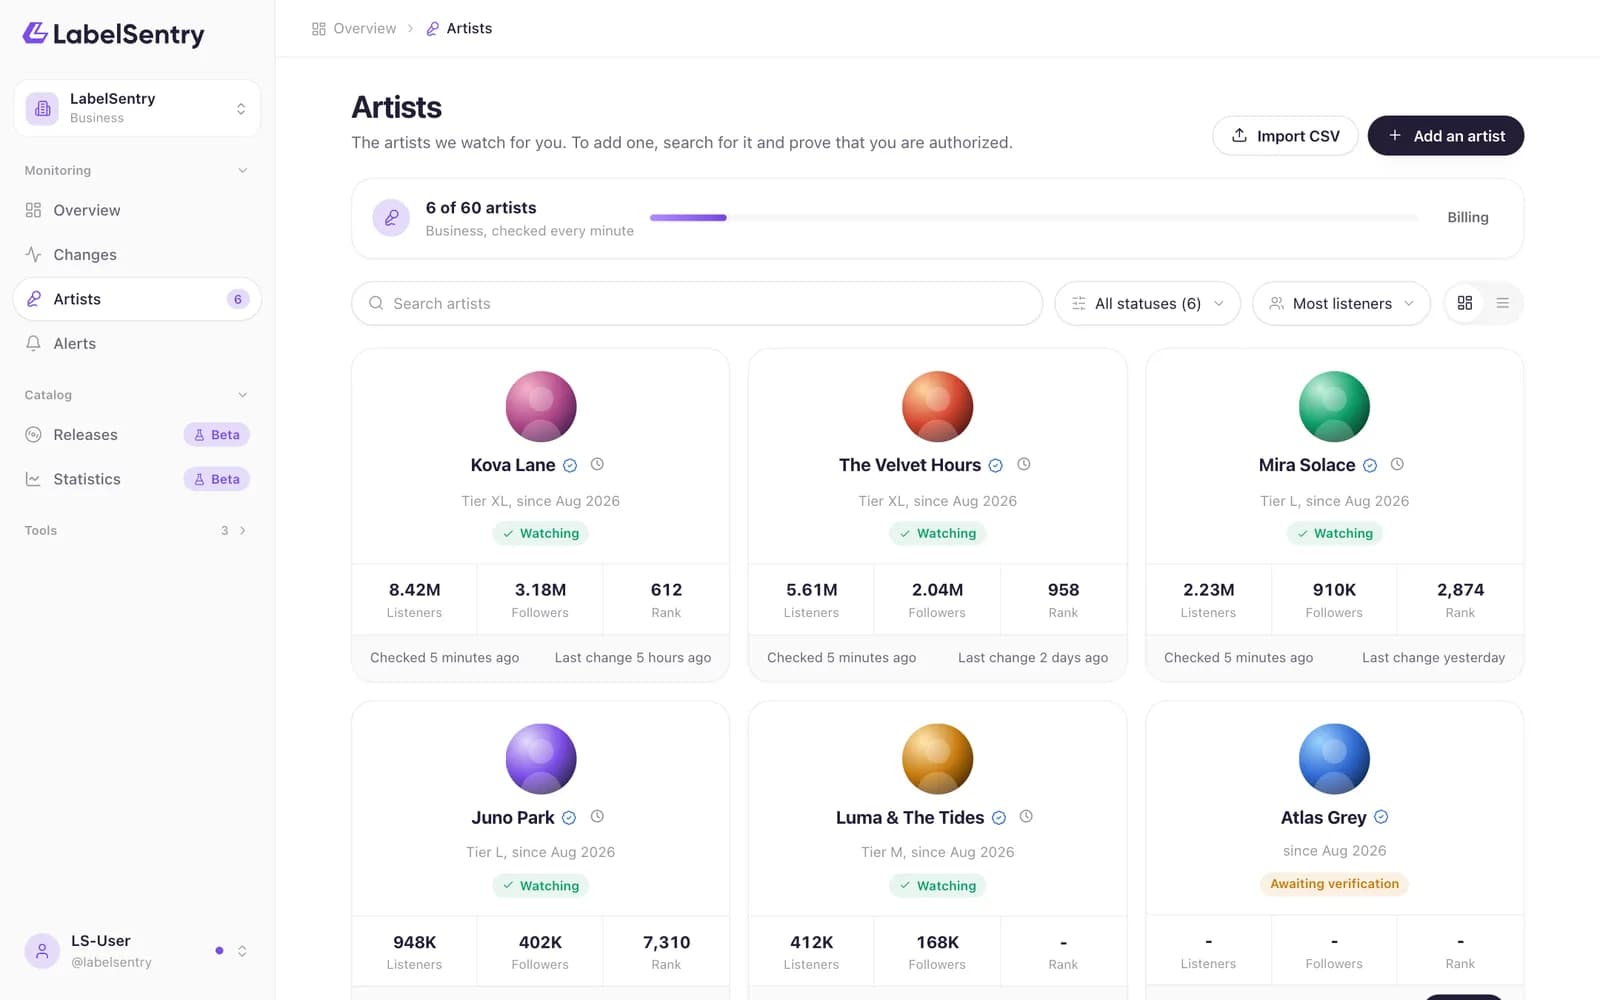Click the LabelSentry logo
This screenshot has height=1000, width=1600.
tap(113, 34)
